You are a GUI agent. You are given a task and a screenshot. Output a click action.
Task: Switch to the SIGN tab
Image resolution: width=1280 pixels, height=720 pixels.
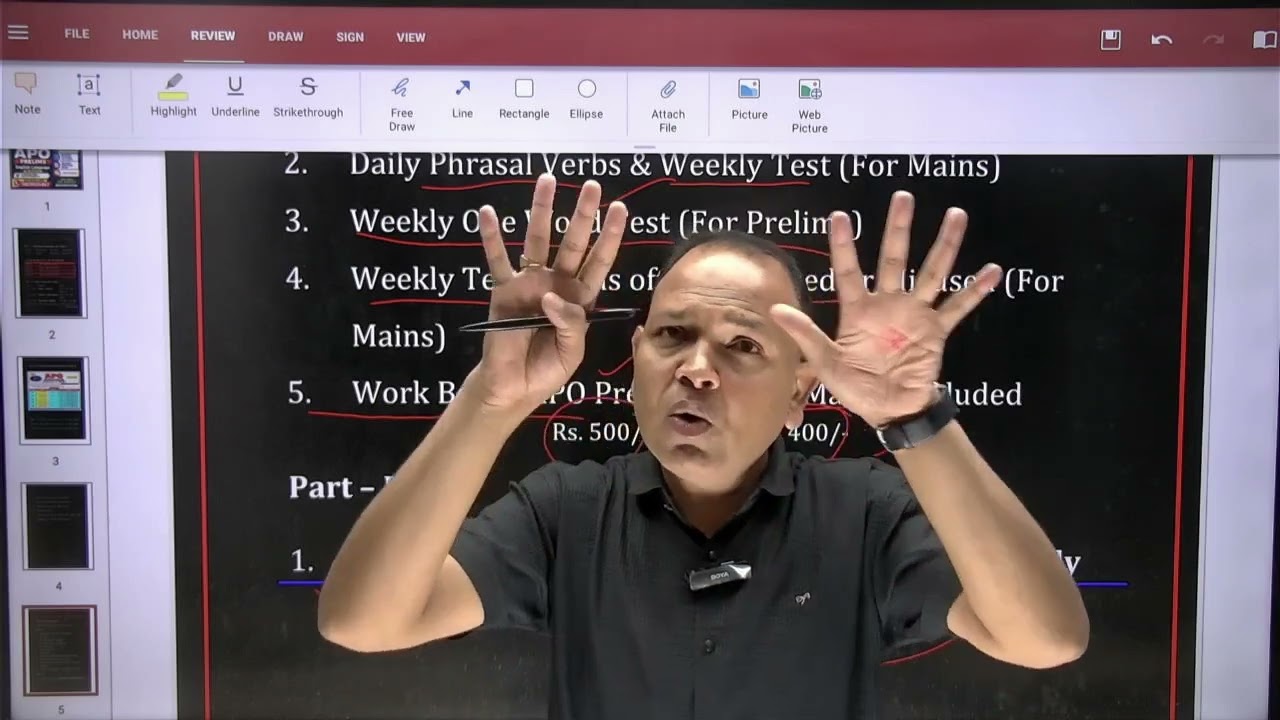(350, 37)
